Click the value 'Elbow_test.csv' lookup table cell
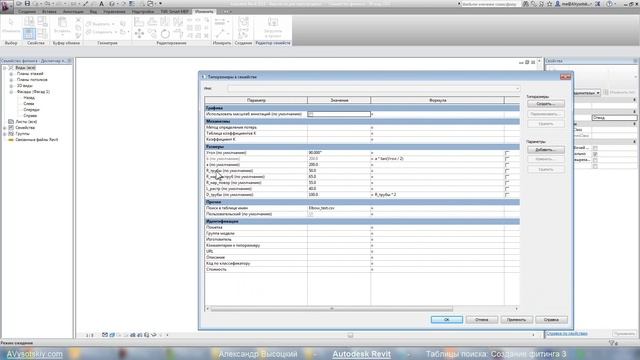Screen dimensions: 640x360 [x=339, y=208]
